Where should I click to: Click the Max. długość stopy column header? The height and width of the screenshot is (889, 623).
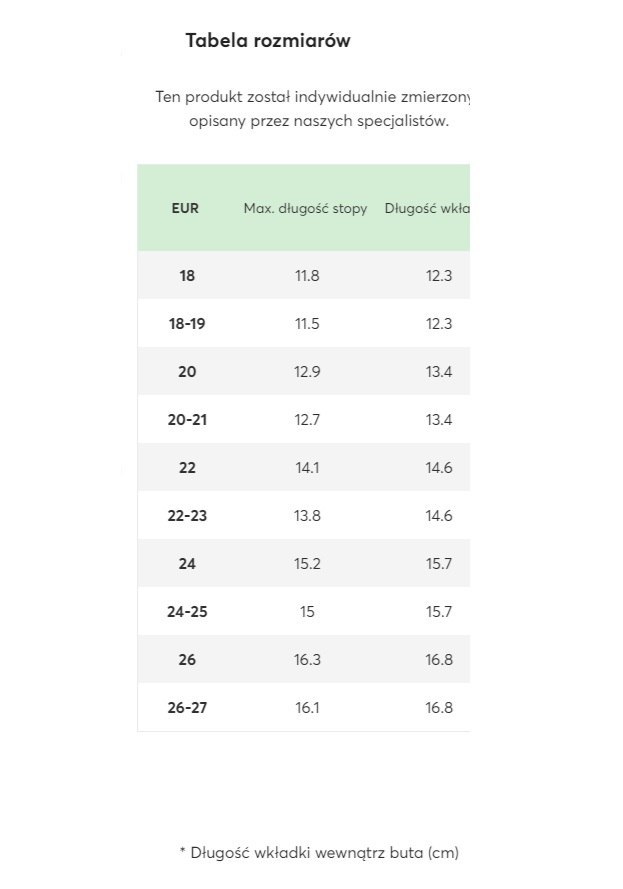[306, 209]
